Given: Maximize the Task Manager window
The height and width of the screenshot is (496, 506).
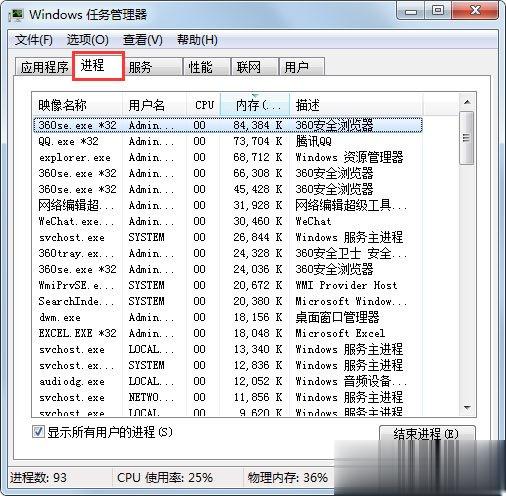Looking at the screenshot, I should click(438, 11).
